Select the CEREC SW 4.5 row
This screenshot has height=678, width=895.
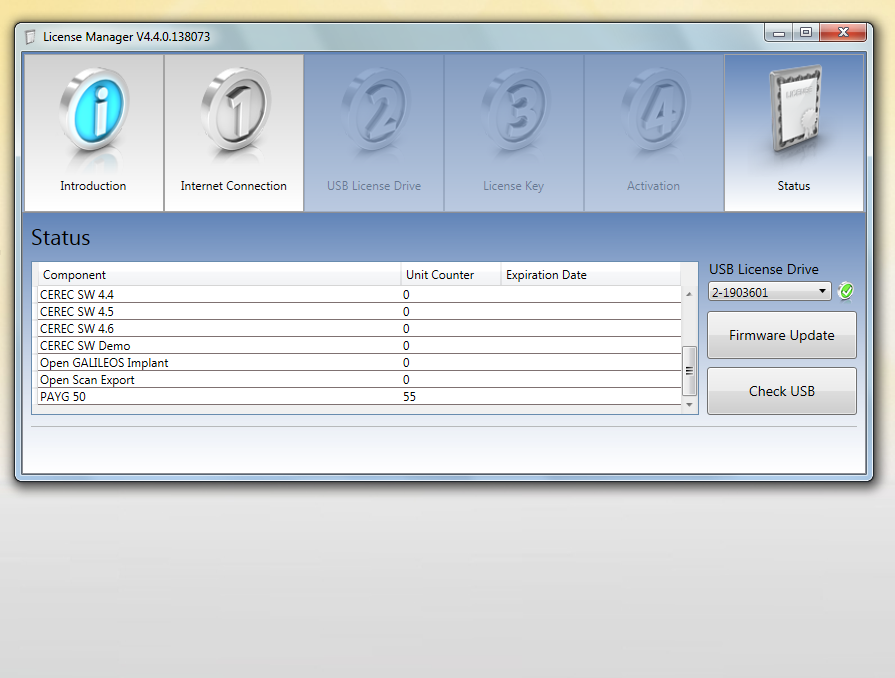(x=360, y=312)
